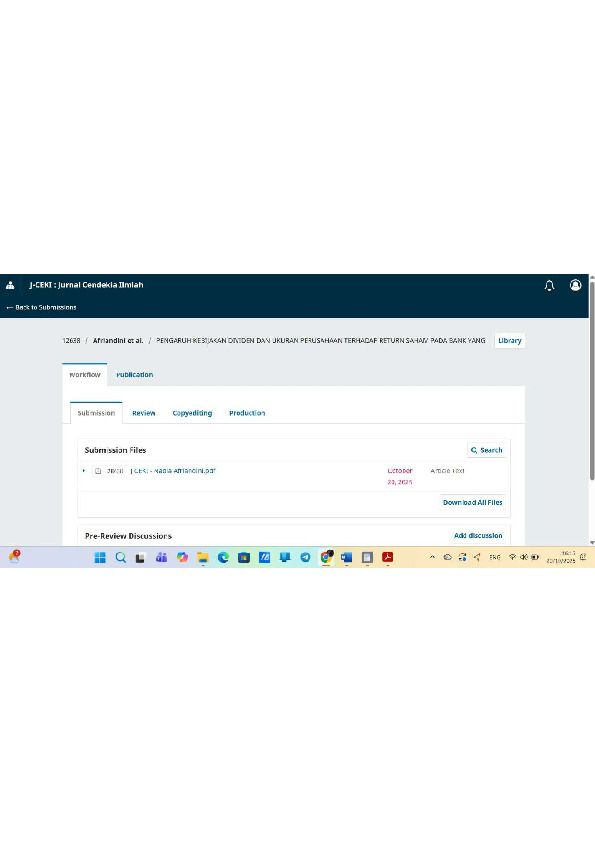
Task: Select the Copyediting stage tab
Action: click(192, 413)
